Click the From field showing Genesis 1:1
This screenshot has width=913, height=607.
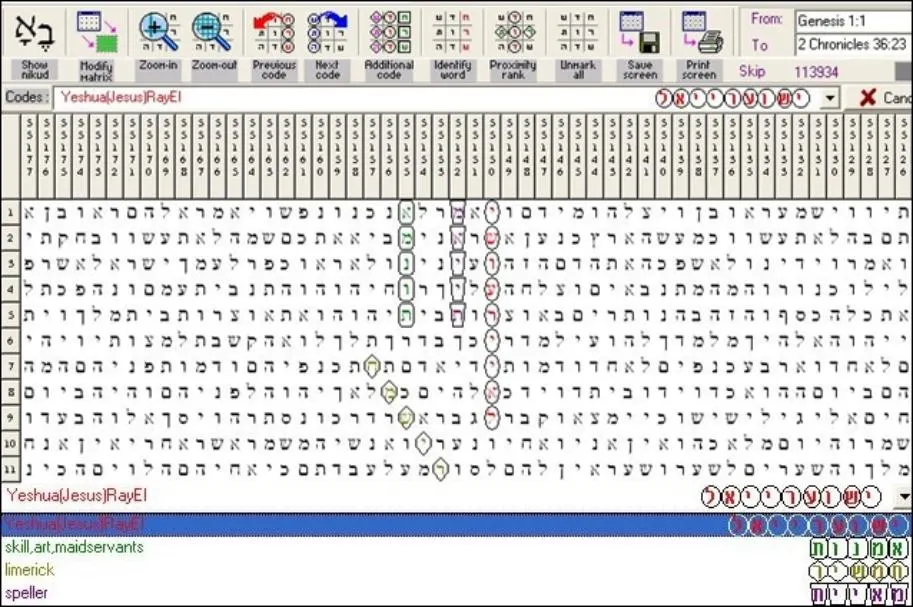[854, 21]
